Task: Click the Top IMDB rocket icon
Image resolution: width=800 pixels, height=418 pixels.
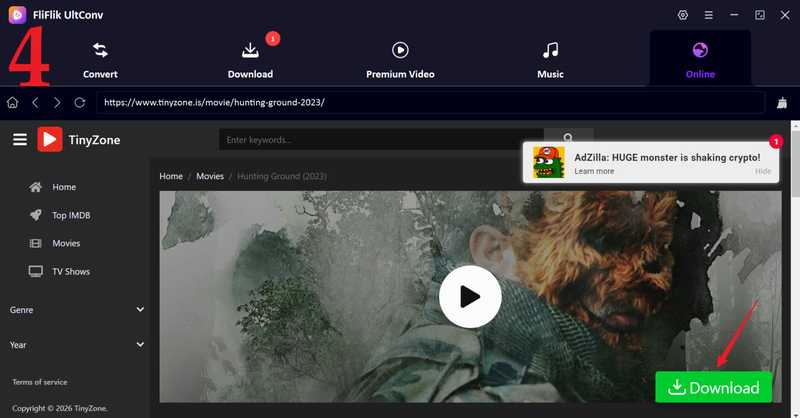Action: (35, 215)
